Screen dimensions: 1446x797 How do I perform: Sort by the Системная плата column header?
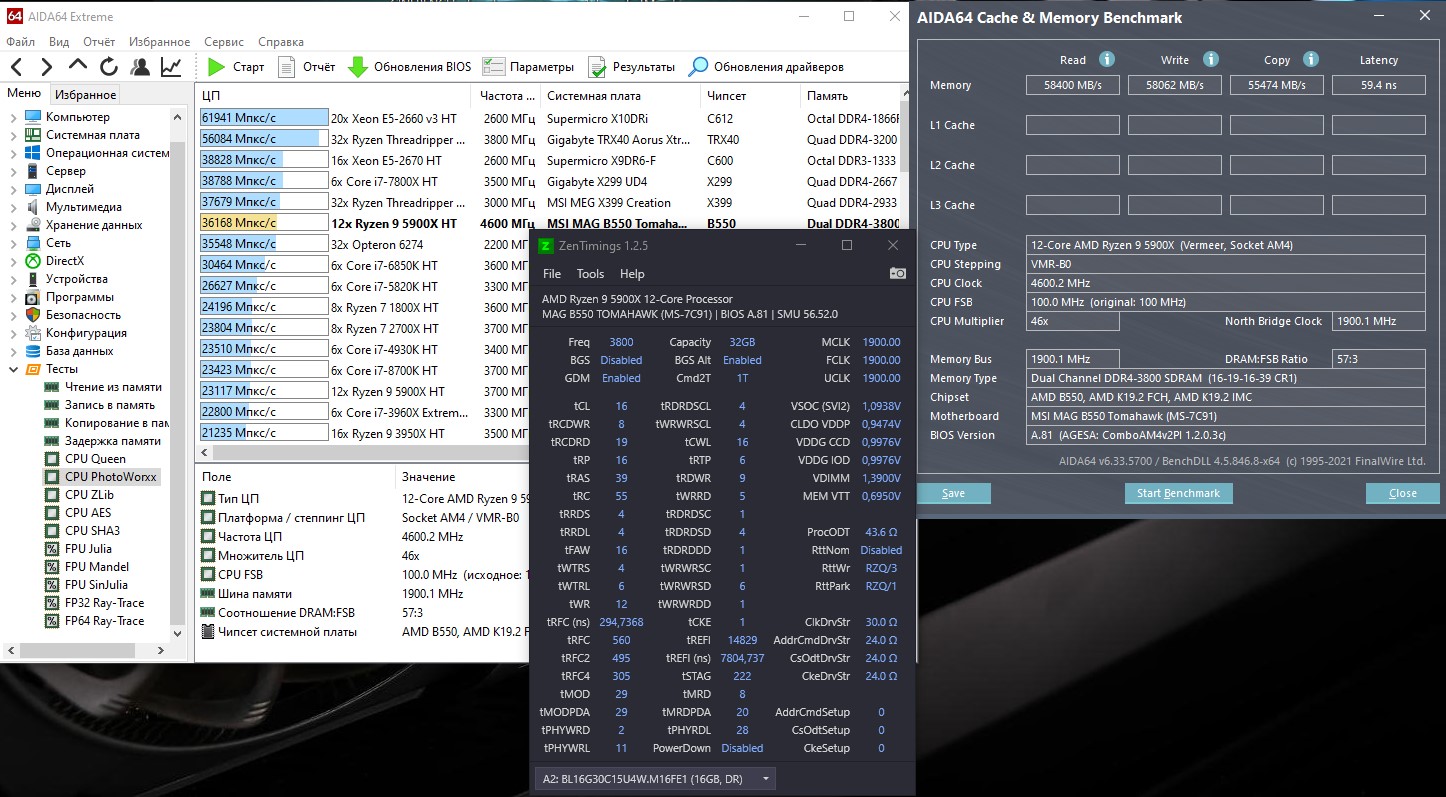[620, 95]
